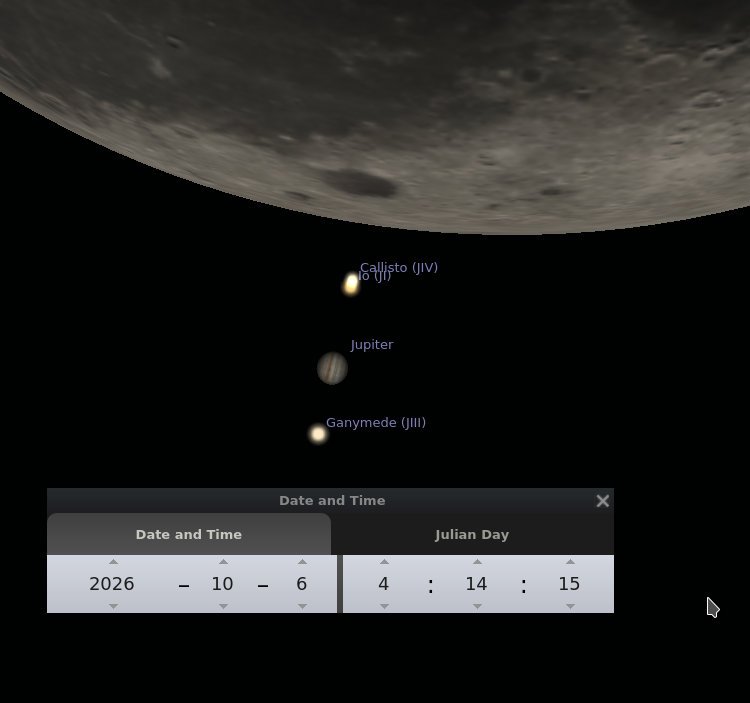The image size is (750, 703).
Task: Decrease the minutes with down arrow
Action: coord(477,606)
